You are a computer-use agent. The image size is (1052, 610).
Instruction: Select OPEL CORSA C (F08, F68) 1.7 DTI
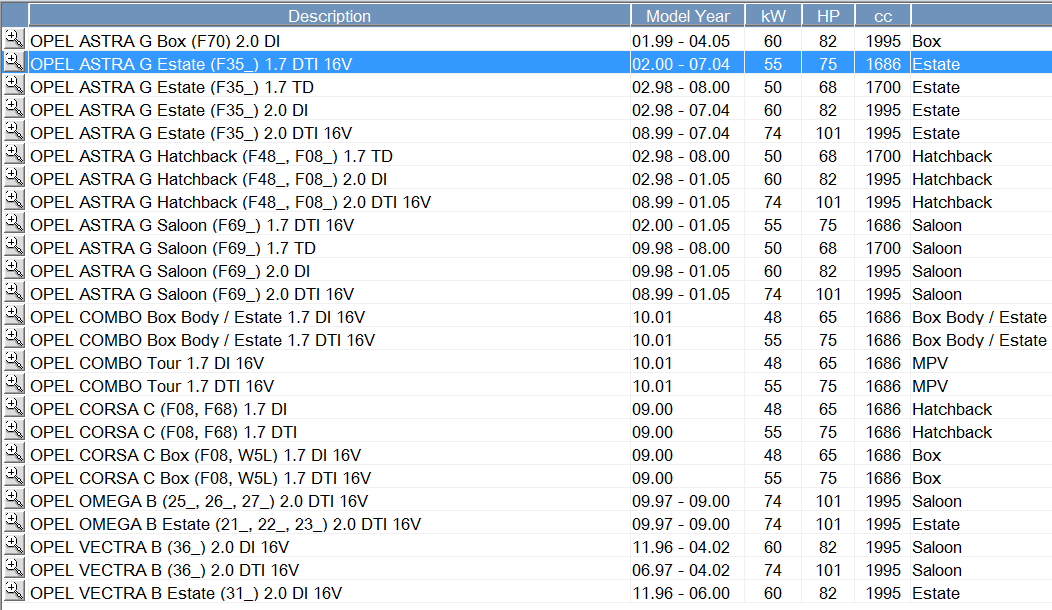tap(164, 432)
